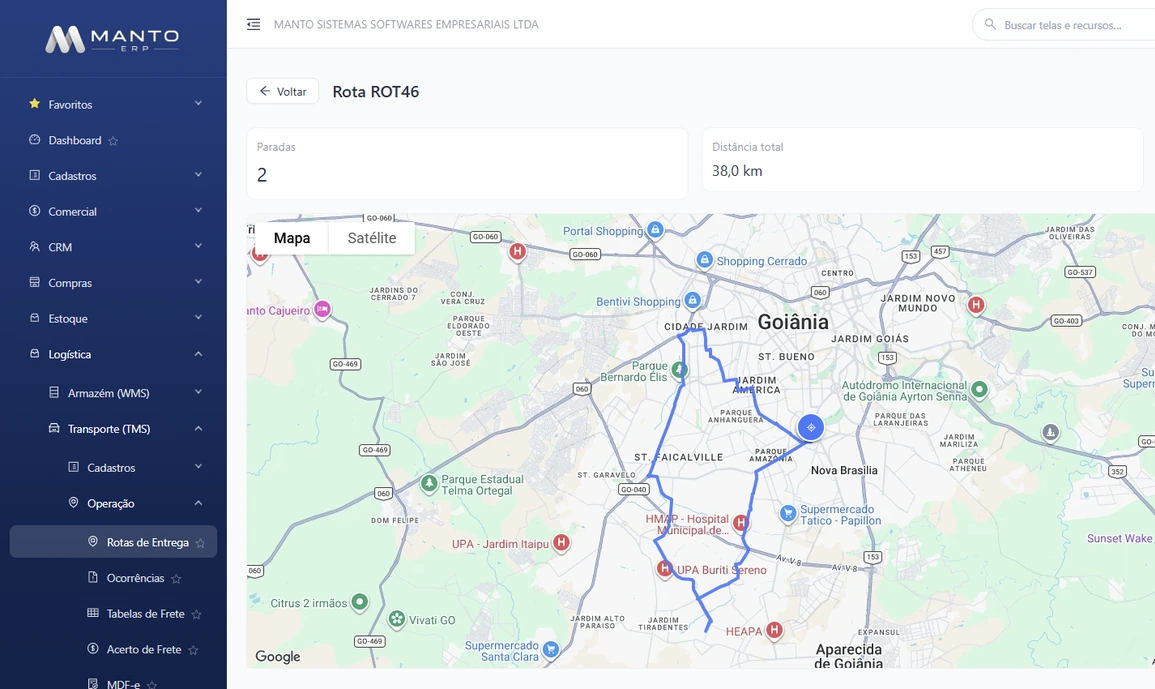Image resolution: width=1155 pixels, height=689 pixels.
Task: Click the Manto ERP logo
Action: pyautogui.click(x=113, y=39)
